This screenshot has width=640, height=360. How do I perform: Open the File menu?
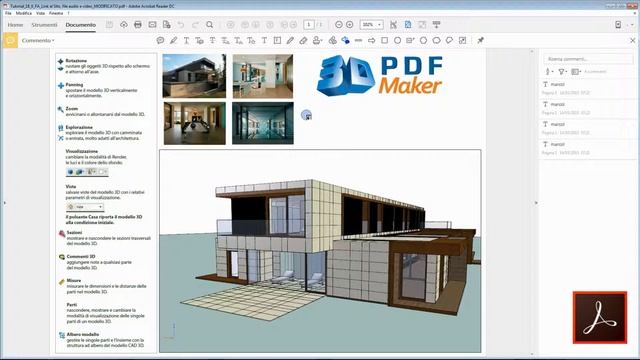point(8,13)
